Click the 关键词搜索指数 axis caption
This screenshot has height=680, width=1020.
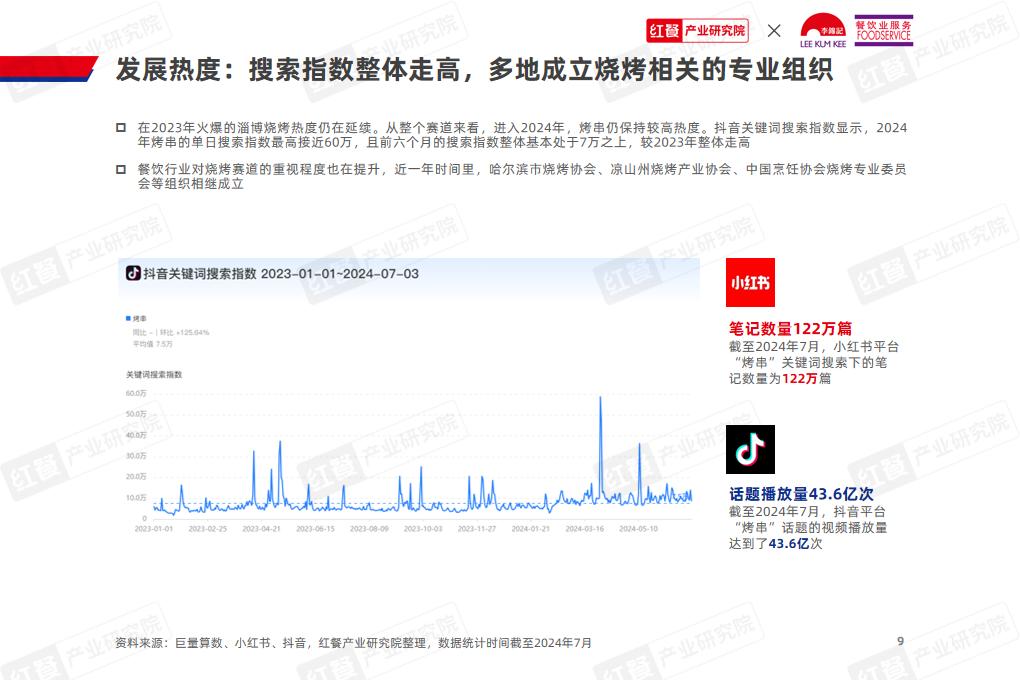coord(154,375)
